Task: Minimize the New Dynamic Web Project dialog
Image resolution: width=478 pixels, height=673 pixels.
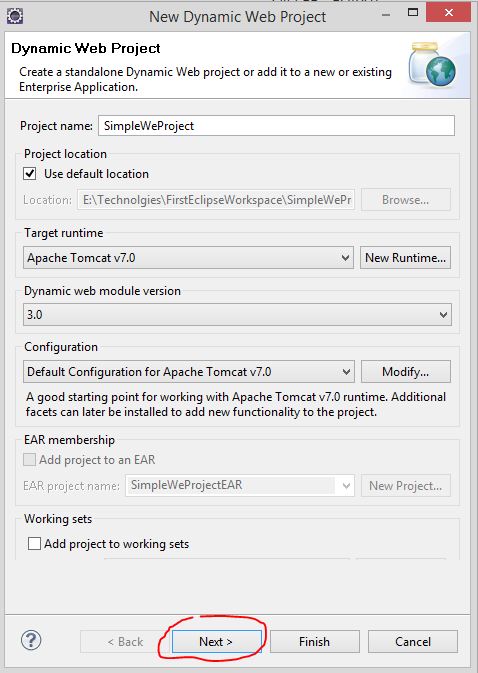Action: click(386, 15)
